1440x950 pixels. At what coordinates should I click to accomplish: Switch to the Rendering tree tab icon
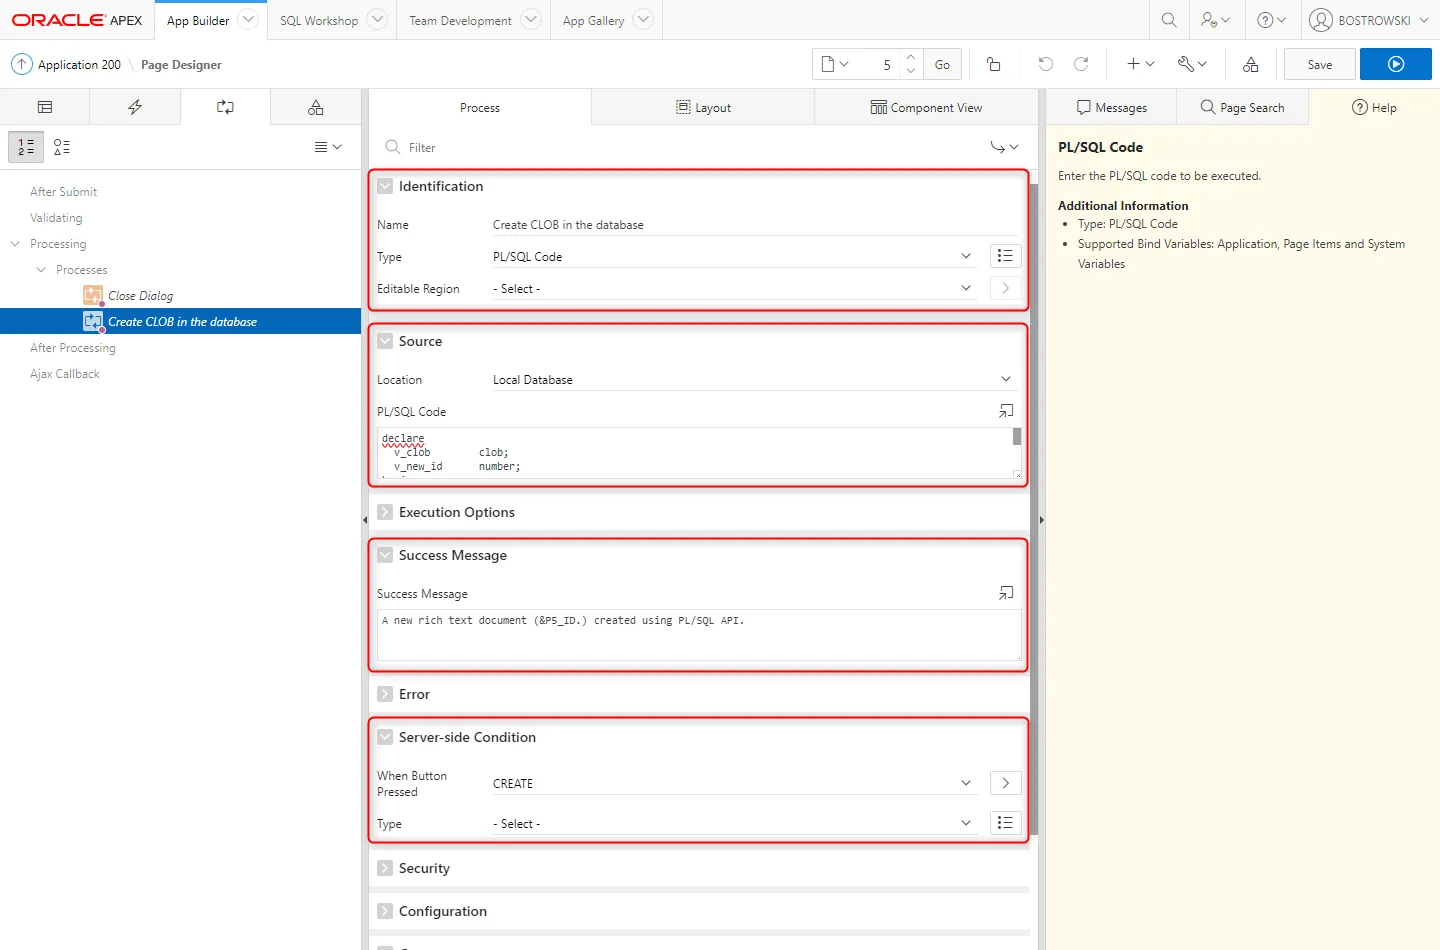coord(45,107)
